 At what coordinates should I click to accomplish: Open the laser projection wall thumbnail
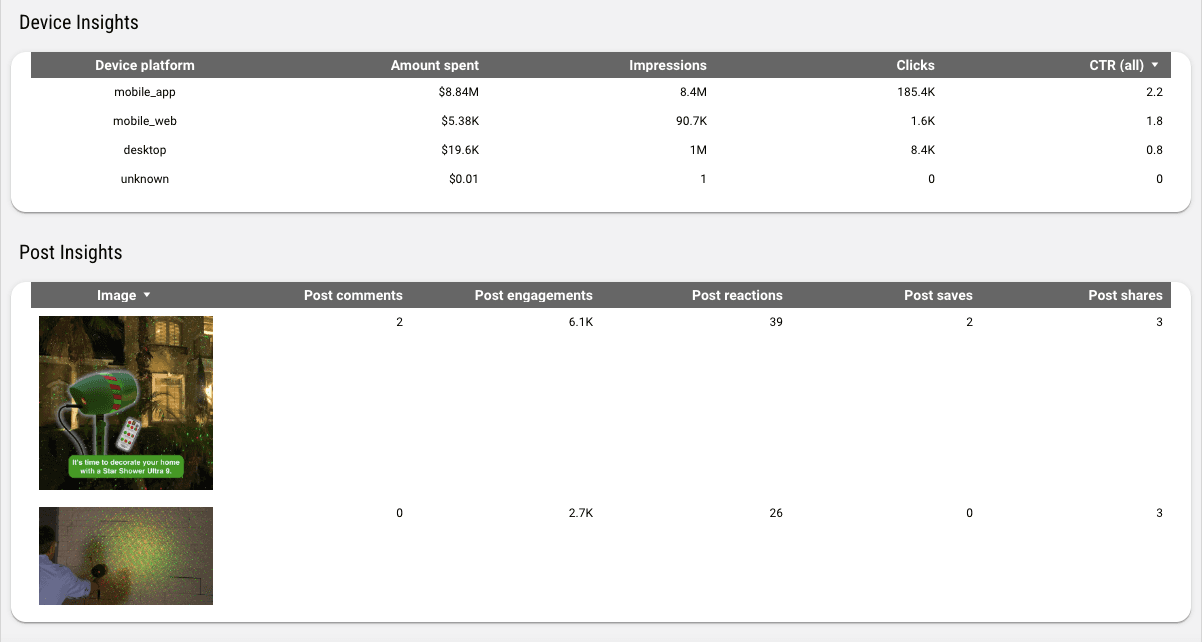tap(126, 556)
